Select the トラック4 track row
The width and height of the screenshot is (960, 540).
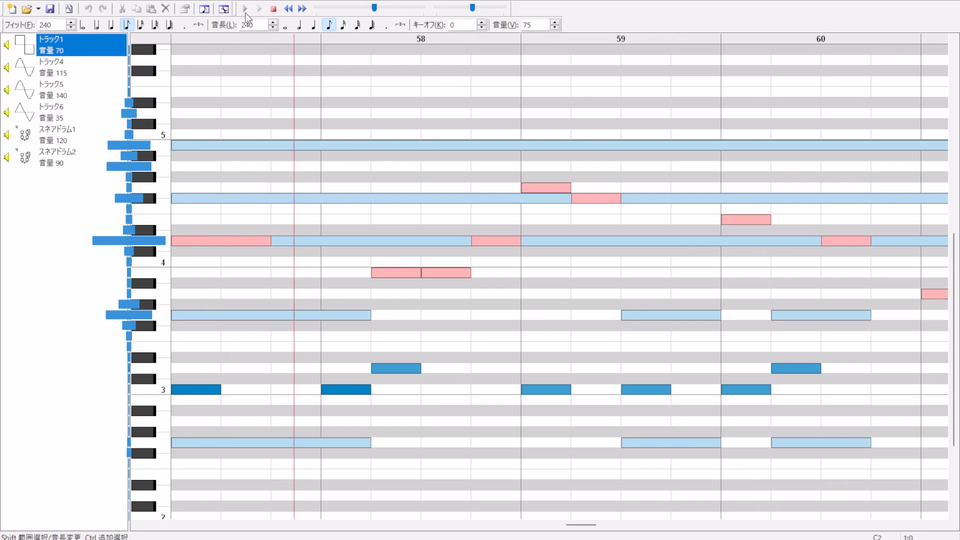point(81,67)
